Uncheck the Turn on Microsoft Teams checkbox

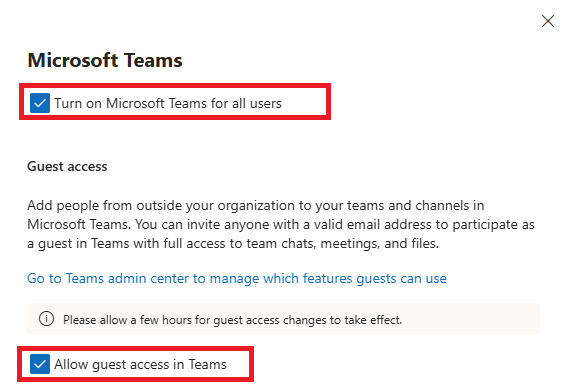pyautogui.click(x=40, y=103)
